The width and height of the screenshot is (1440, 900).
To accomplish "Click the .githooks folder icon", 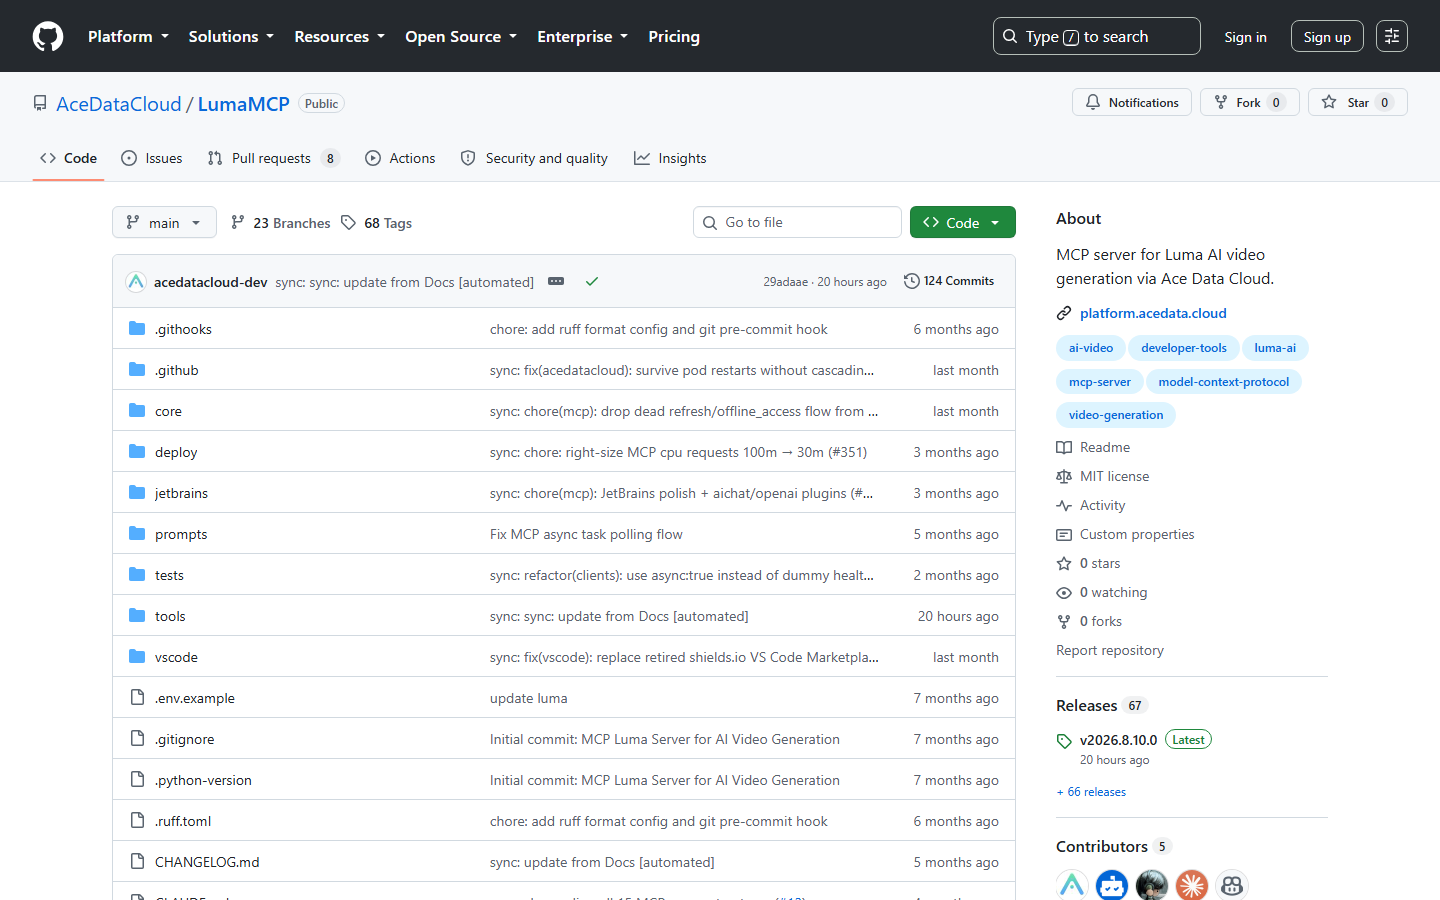I will click(137, 328).
